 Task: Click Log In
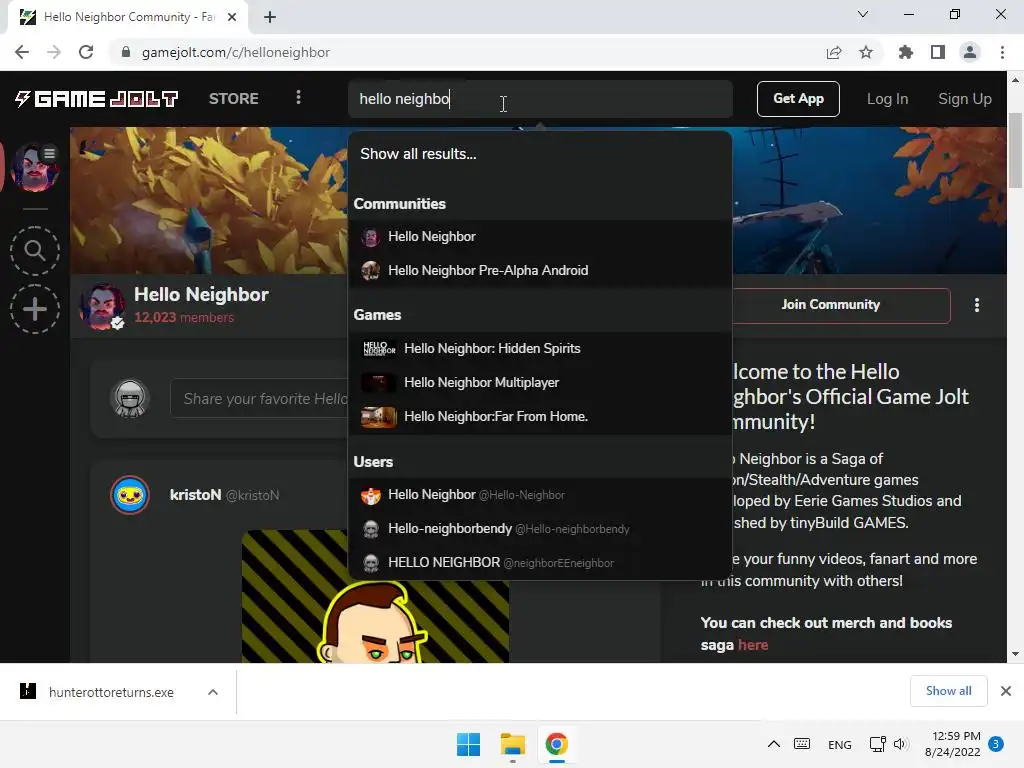tap(887, 99)
